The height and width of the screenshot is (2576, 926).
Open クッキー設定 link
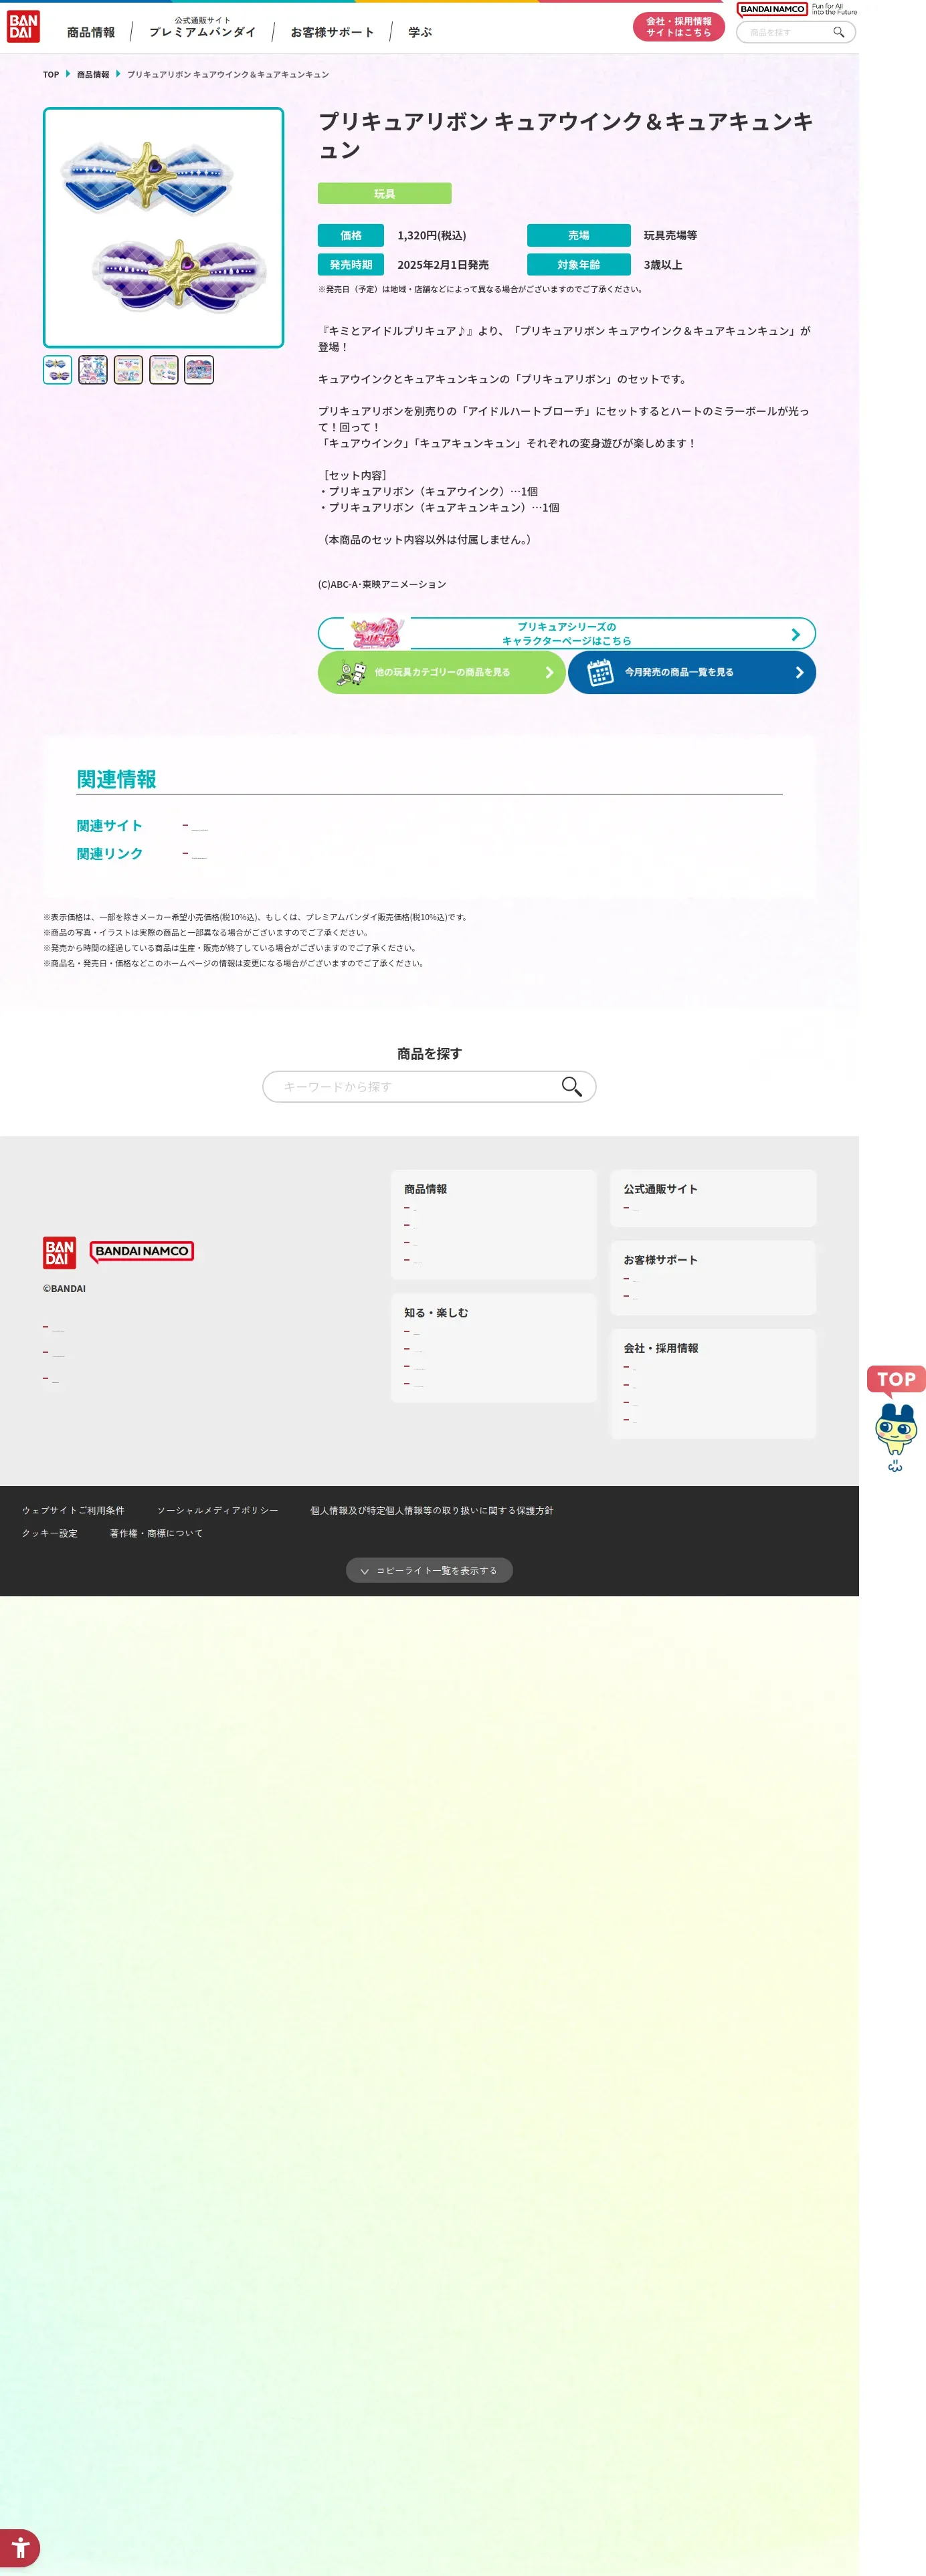[50, 1534]
